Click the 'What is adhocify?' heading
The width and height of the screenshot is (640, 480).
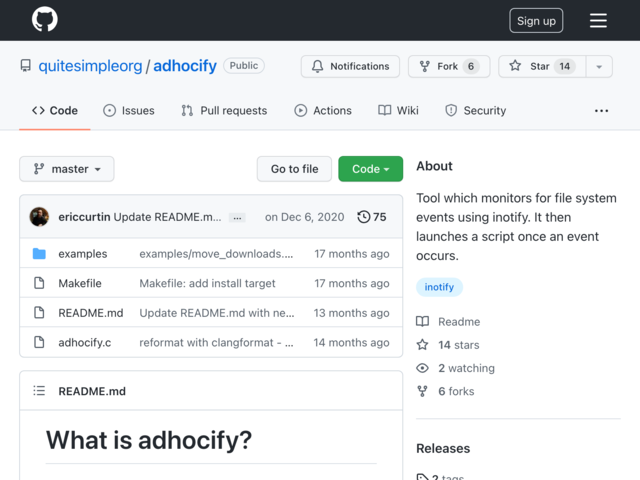pyautogui.click(x=149, y=440)
